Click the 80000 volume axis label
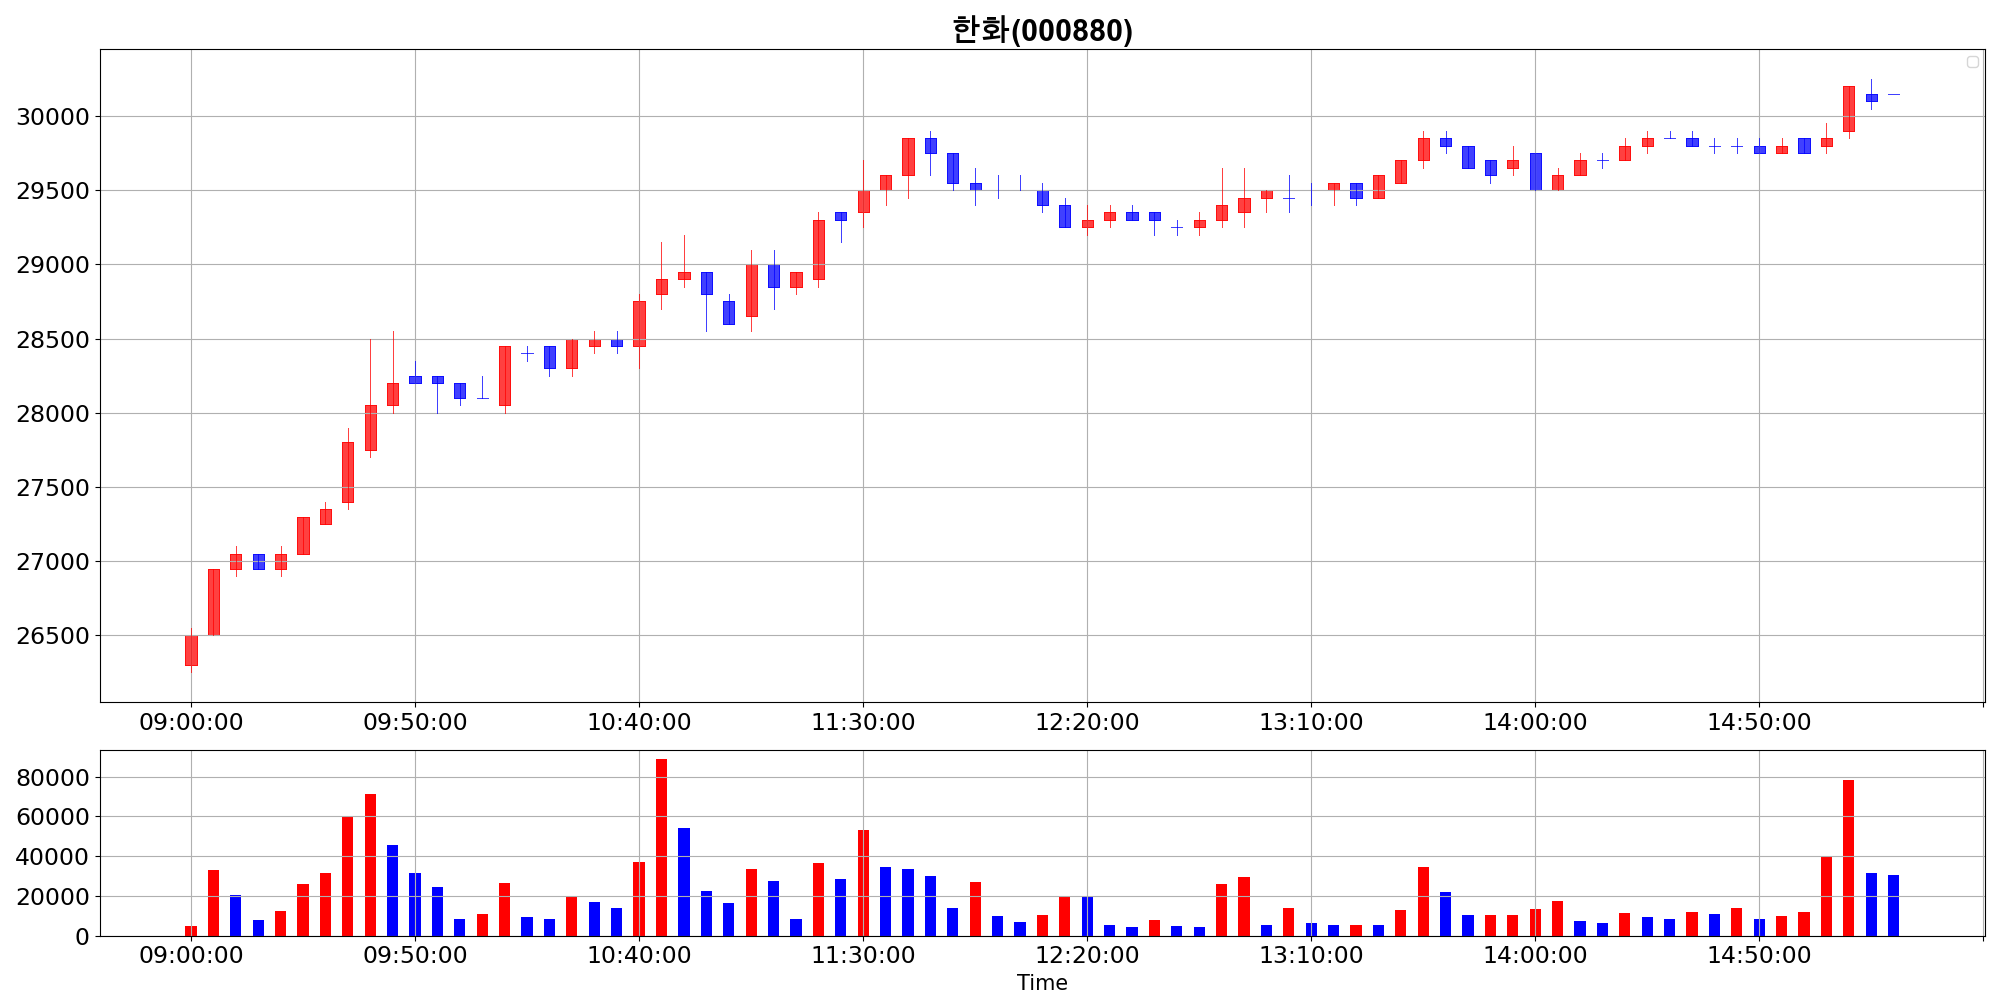Screen dimensions: 2000x1000 (53, 778)
